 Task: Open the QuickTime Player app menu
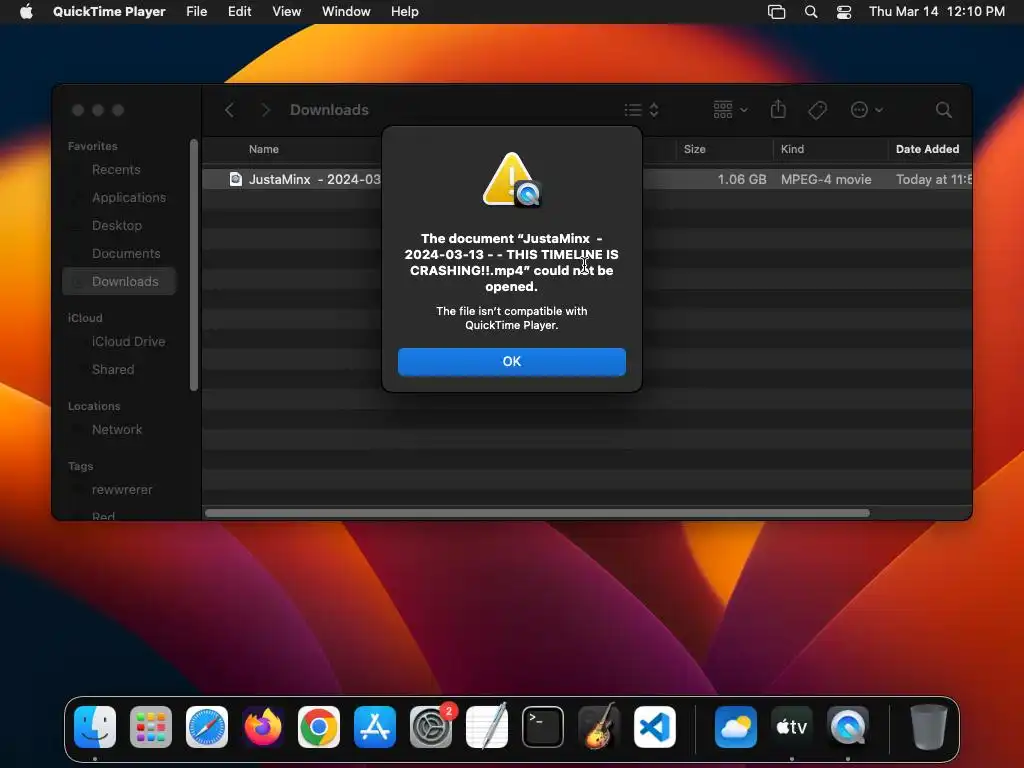pyautogui.click(x=109, y=12)
